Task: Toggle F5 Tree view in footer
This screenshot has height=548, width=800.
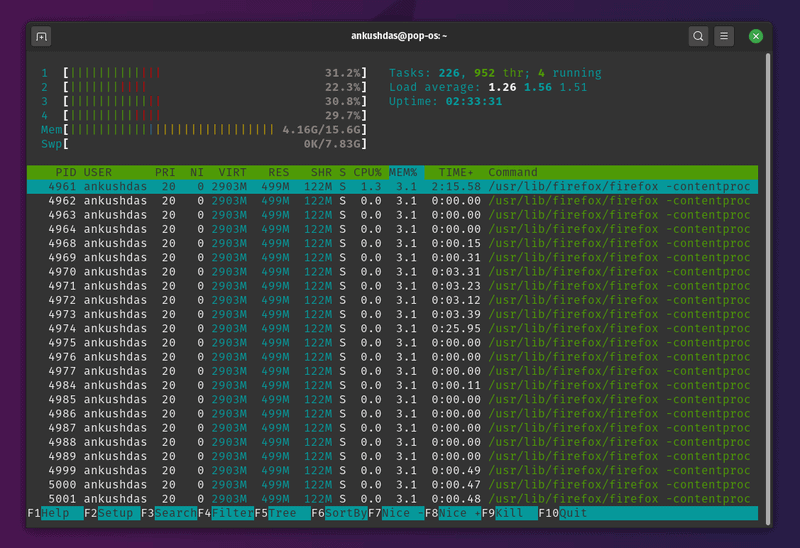Action: 282,513
